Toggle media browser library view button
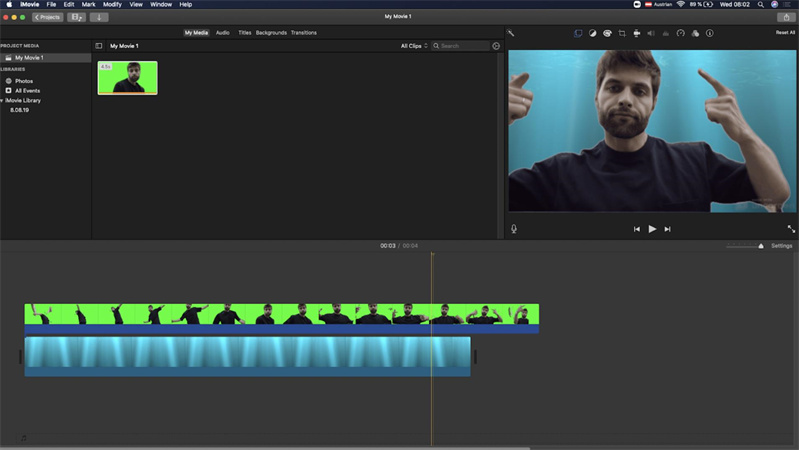The image size is (799, 450). [76, 17]
